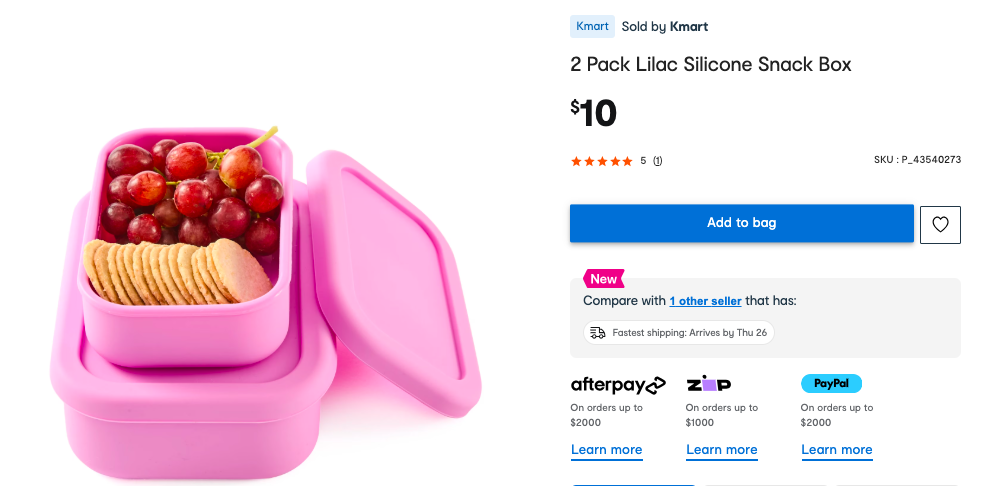Viewport: 983px width, 486px height.
Task: Click the PayPal logo badge
Action: (x=831, y=383)
